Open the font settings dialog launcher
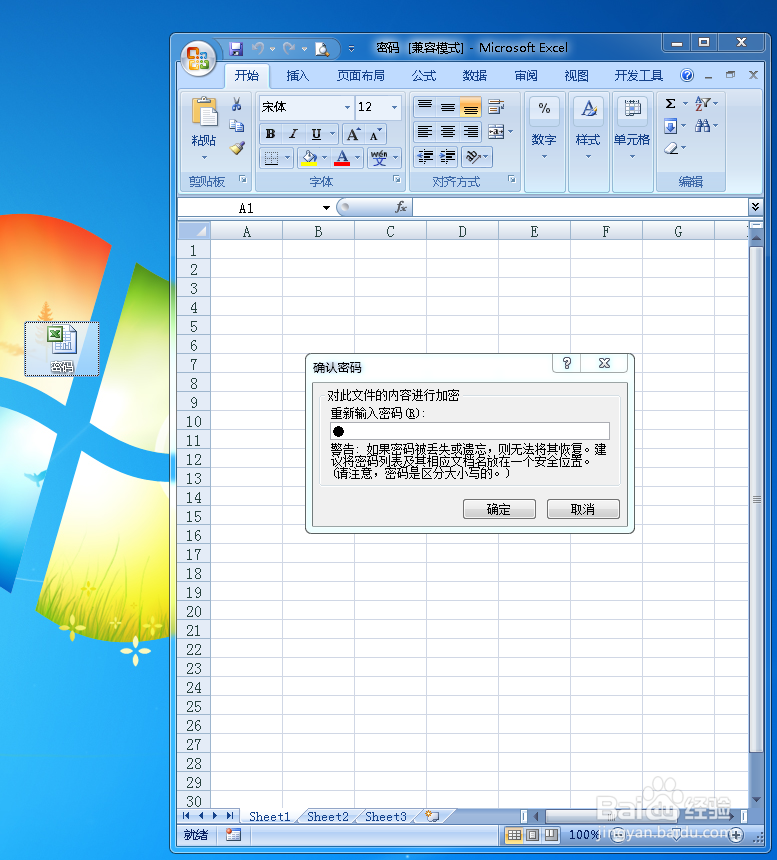777x860 pixels. point(396,179)
